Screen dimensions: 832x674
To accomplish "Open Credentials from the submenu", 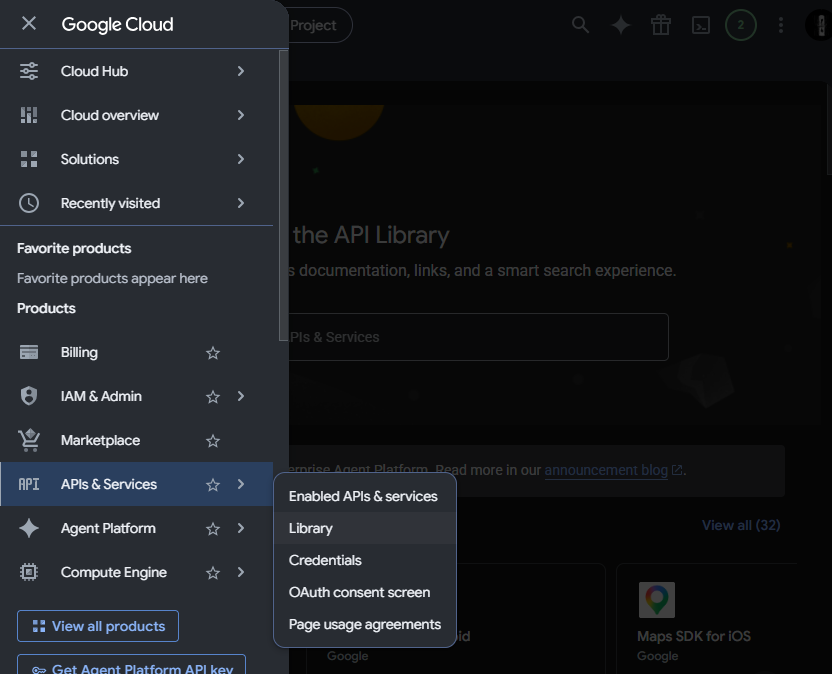I will click(365, 560).
